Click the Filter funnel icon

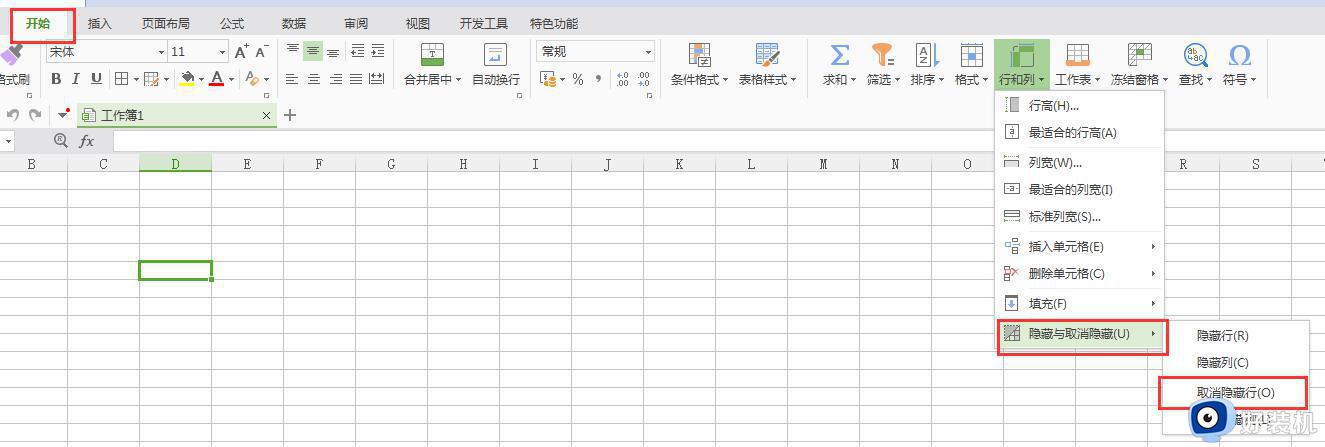tap(882, 55)
